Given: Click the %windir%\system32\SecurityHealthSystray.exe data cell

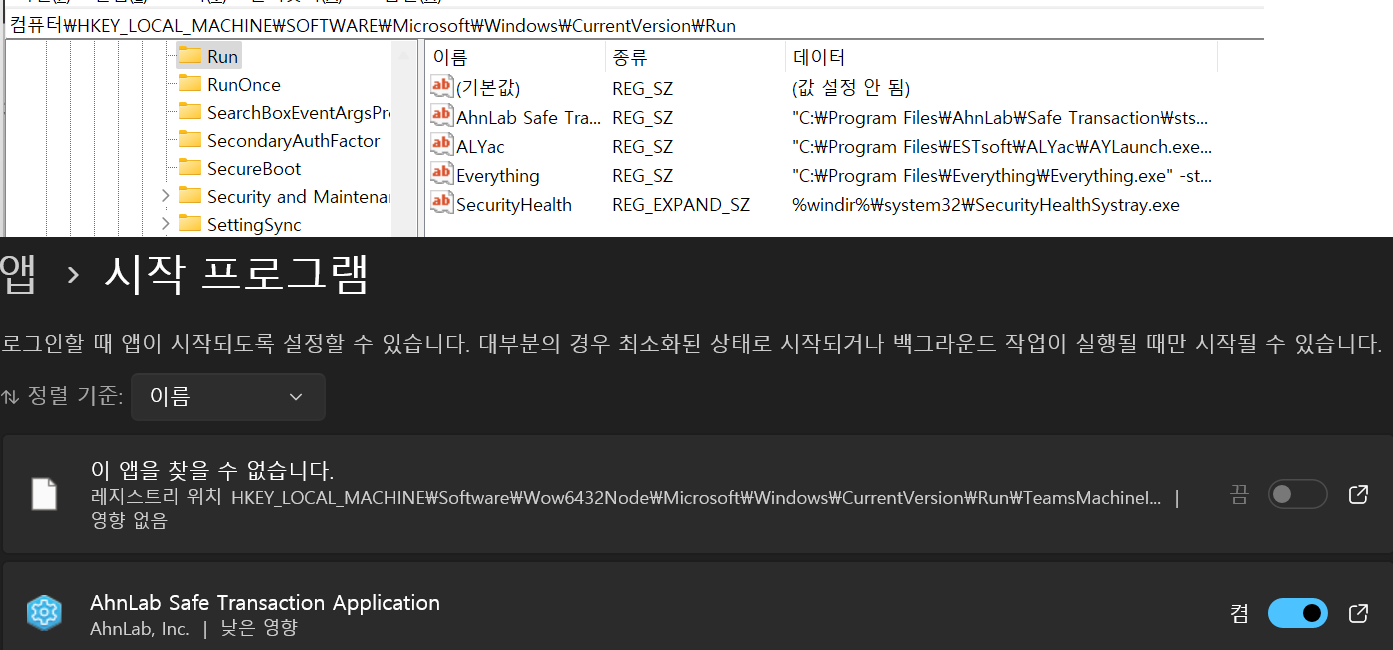Looking at the screenshot, I should [986, 205].
